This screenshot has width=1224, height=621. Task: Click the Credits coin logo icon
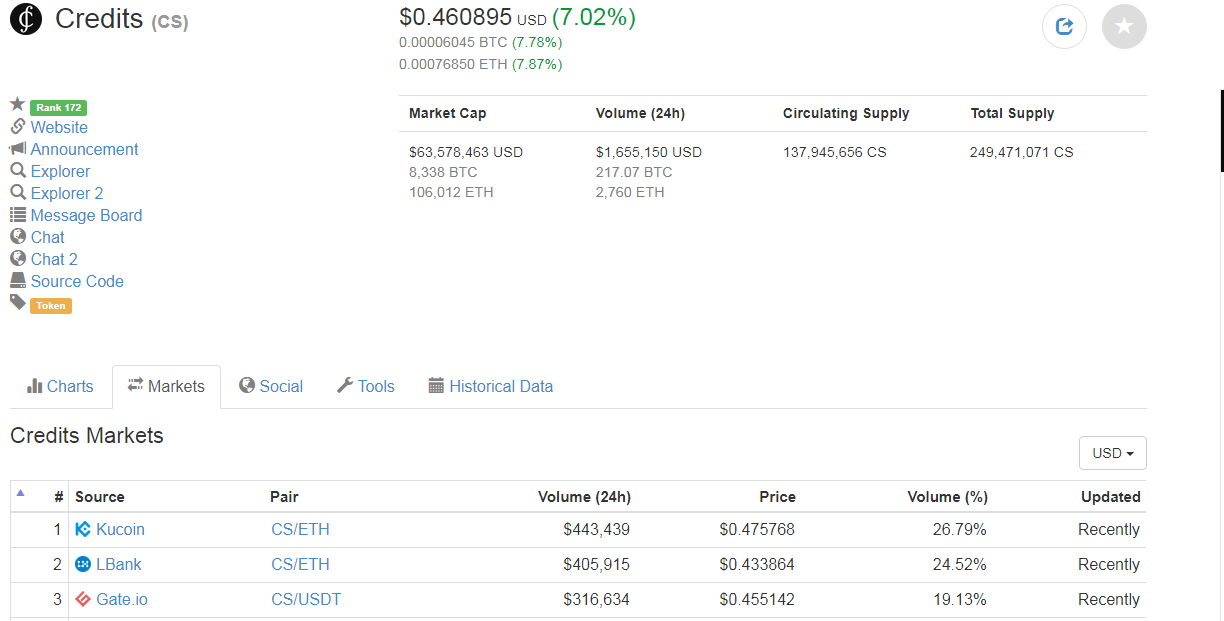tap(26, 19)
